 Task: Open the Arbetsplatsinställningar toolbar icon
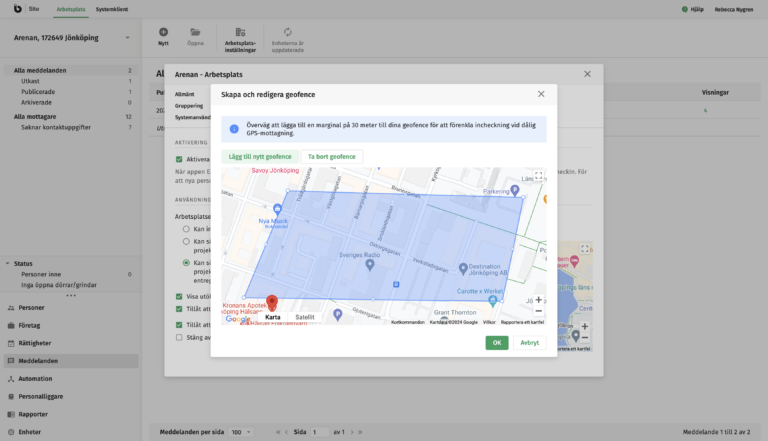point(239,32)
